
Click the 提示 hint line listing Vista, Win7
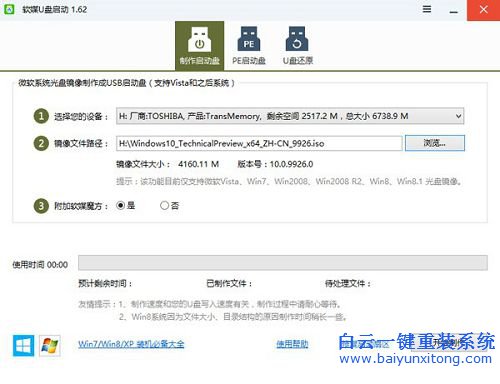289,181
